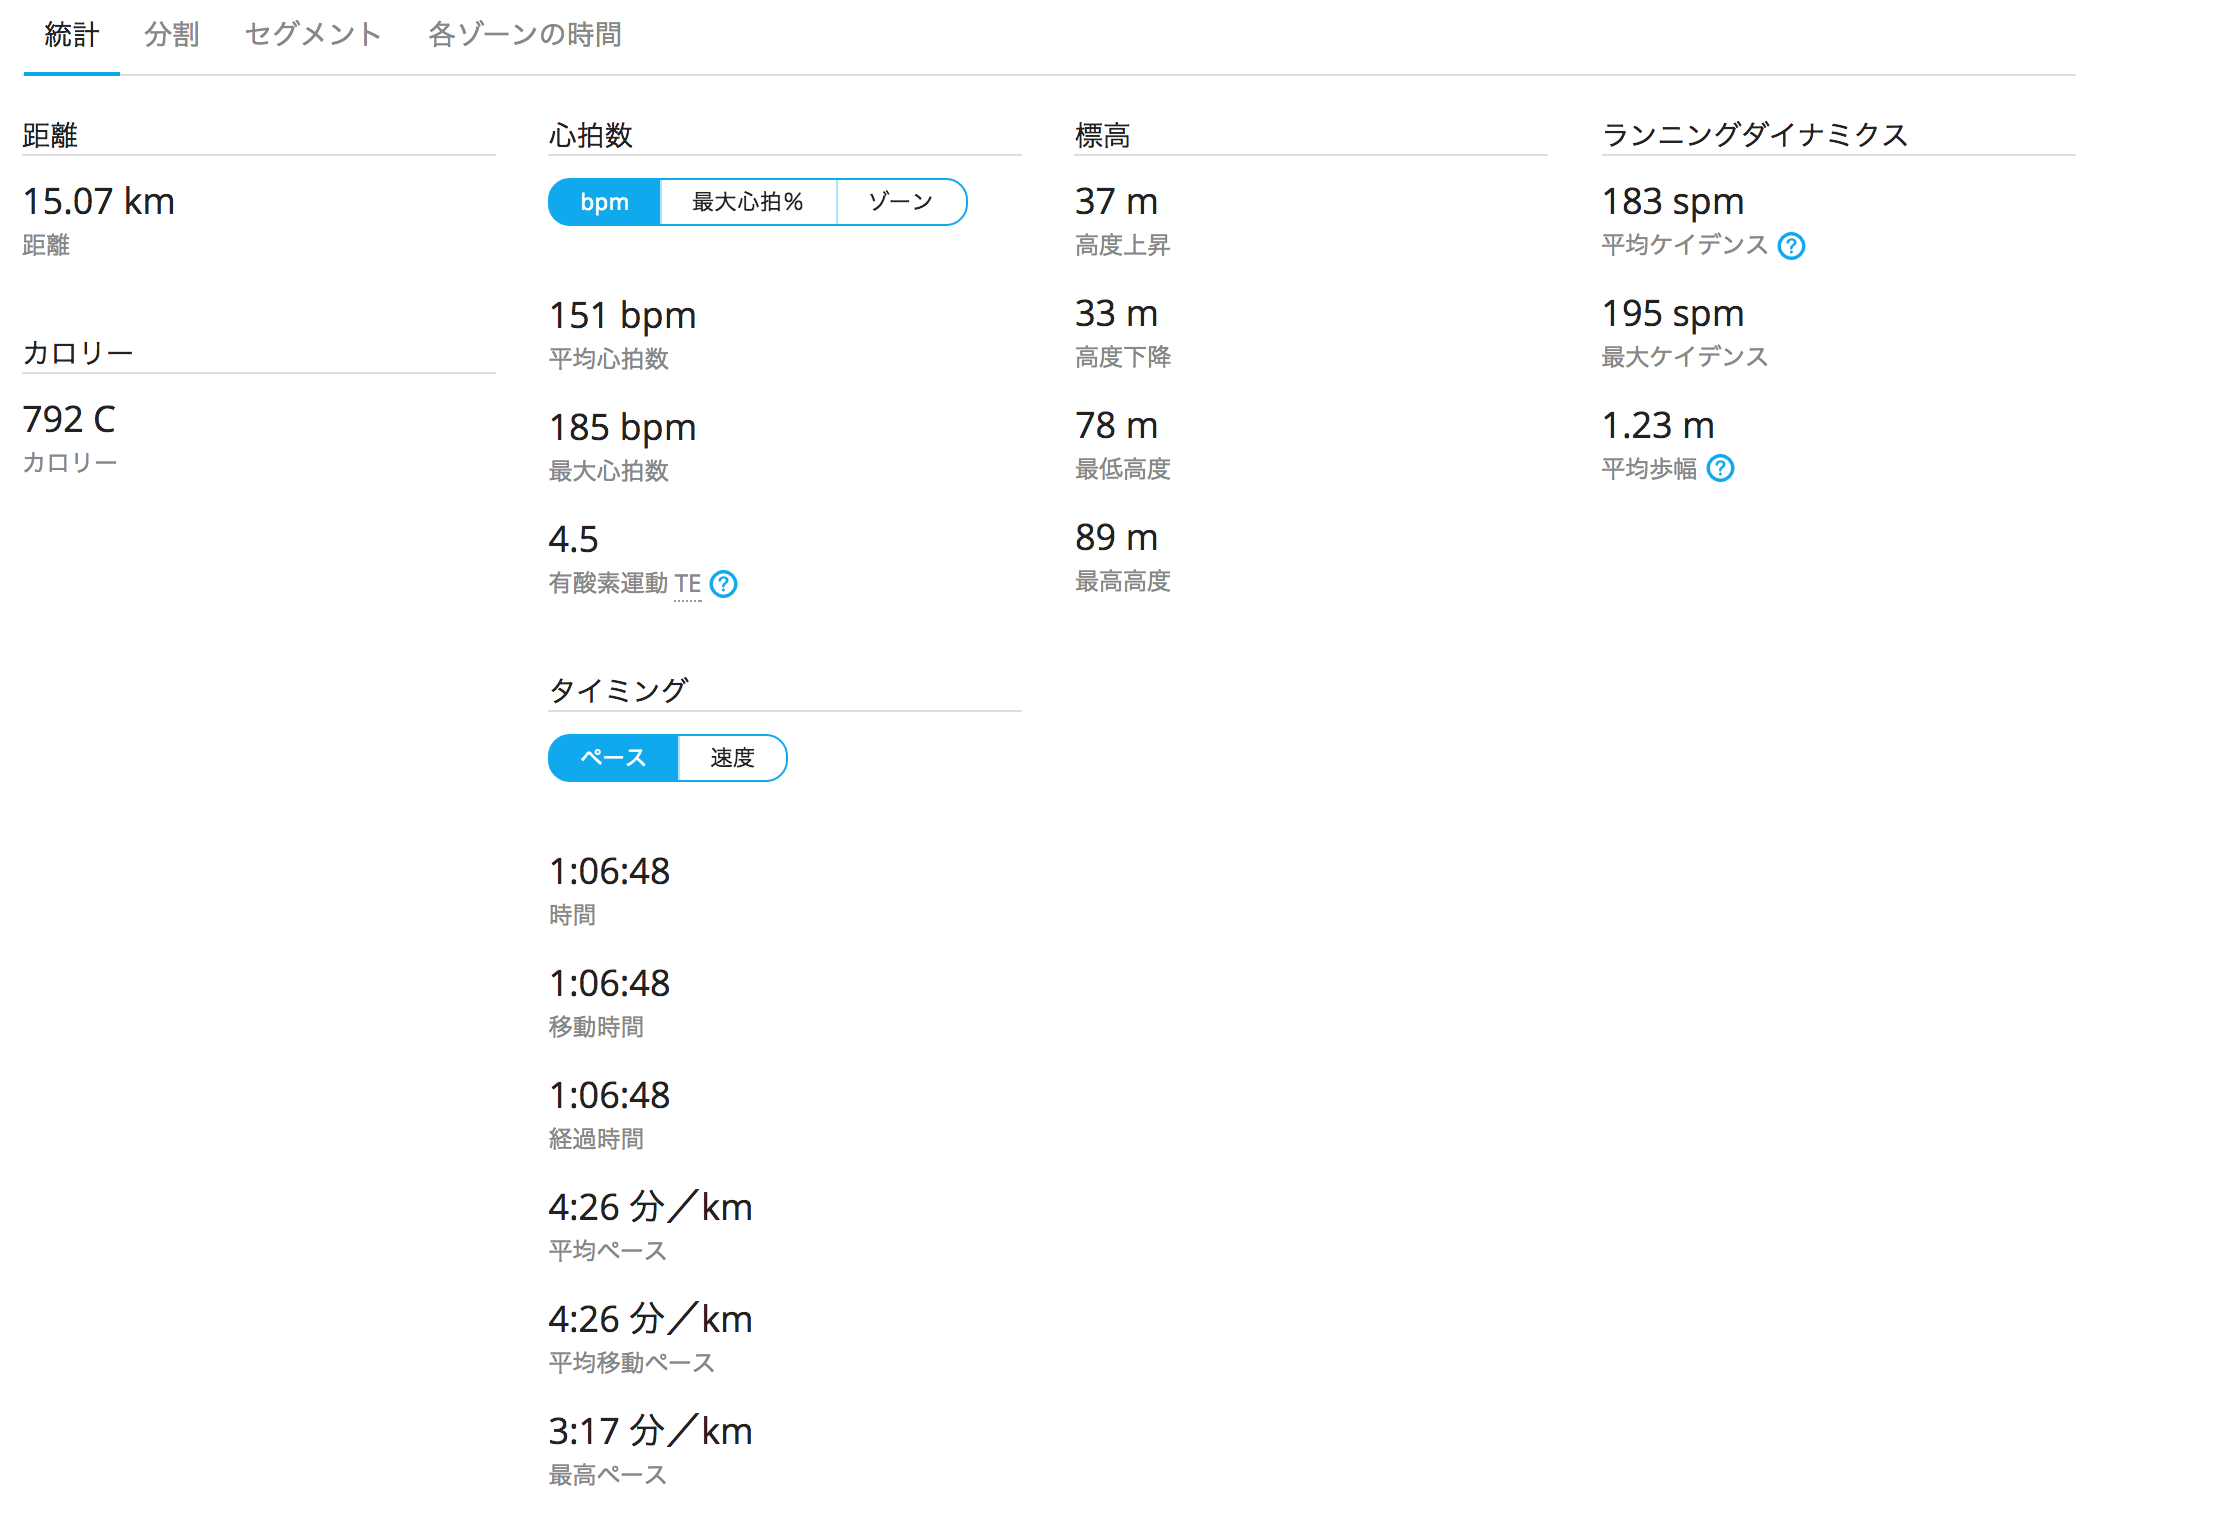Screen dimensions: 2214x1534
Task: Switch heart rate to 最大心拍%
Action: click(748, 202)
